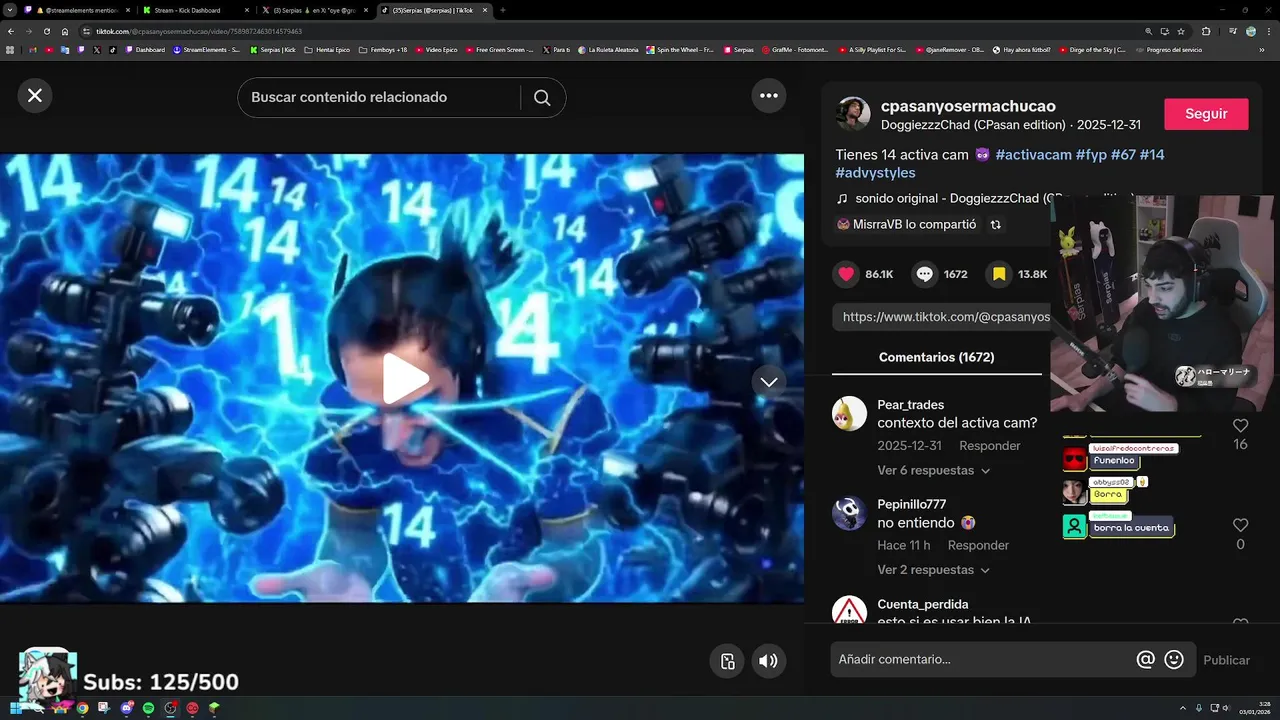Viewport: 1280px width, 720px height.
Task: Open the 'Serpias | Kick' bookmark
Action: point(273,50)
